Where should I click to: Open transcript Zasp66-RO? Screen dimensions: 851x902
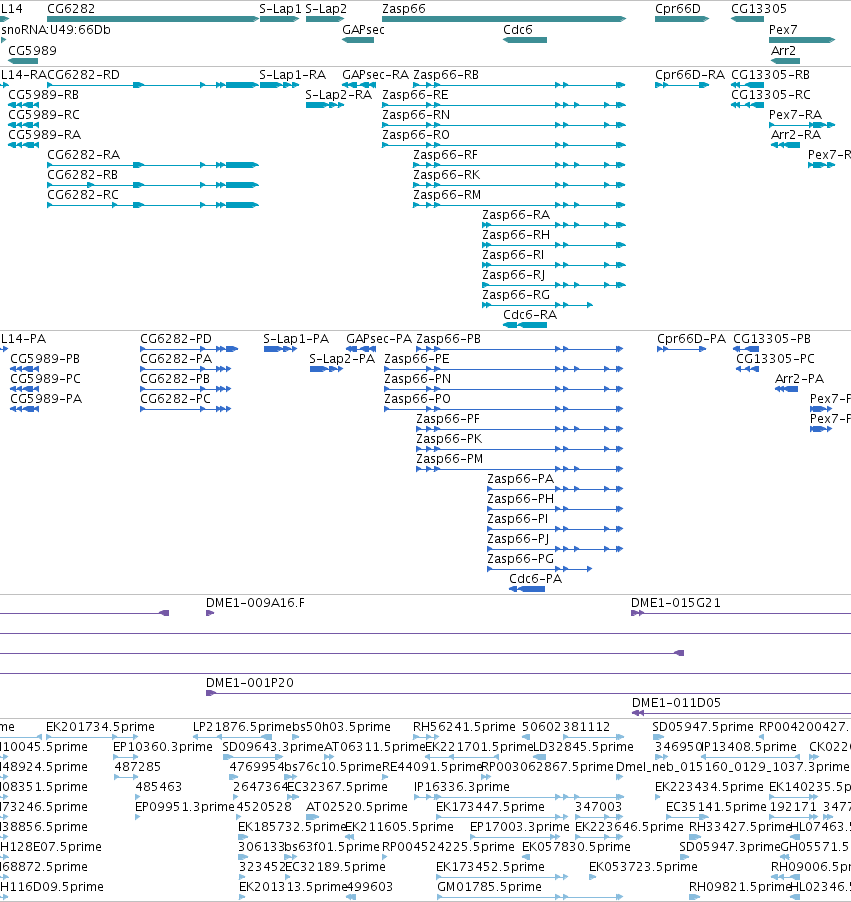[416, 135]
